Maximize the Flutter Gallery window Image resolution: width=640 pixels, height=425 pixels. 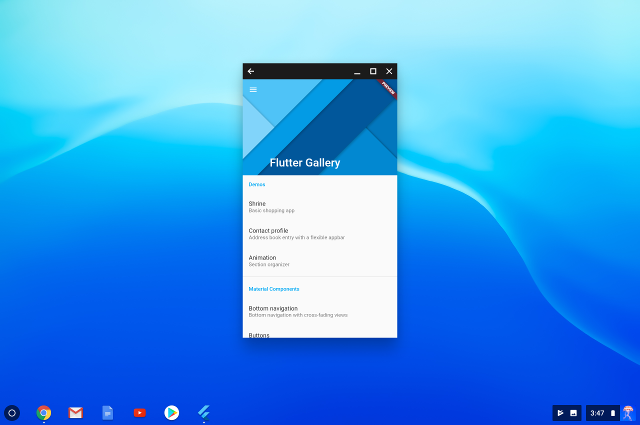pos(373,71)
